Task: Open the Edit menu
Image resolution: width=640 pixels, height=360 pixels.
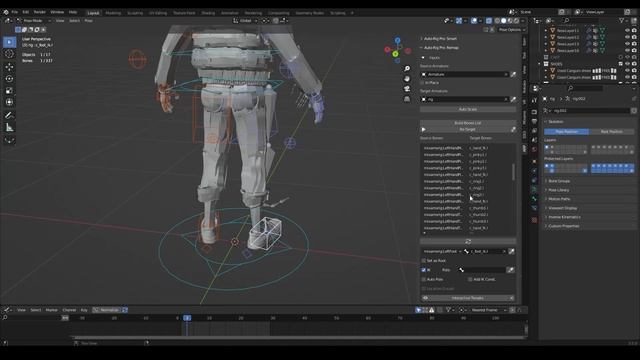Action: (26, 12)
